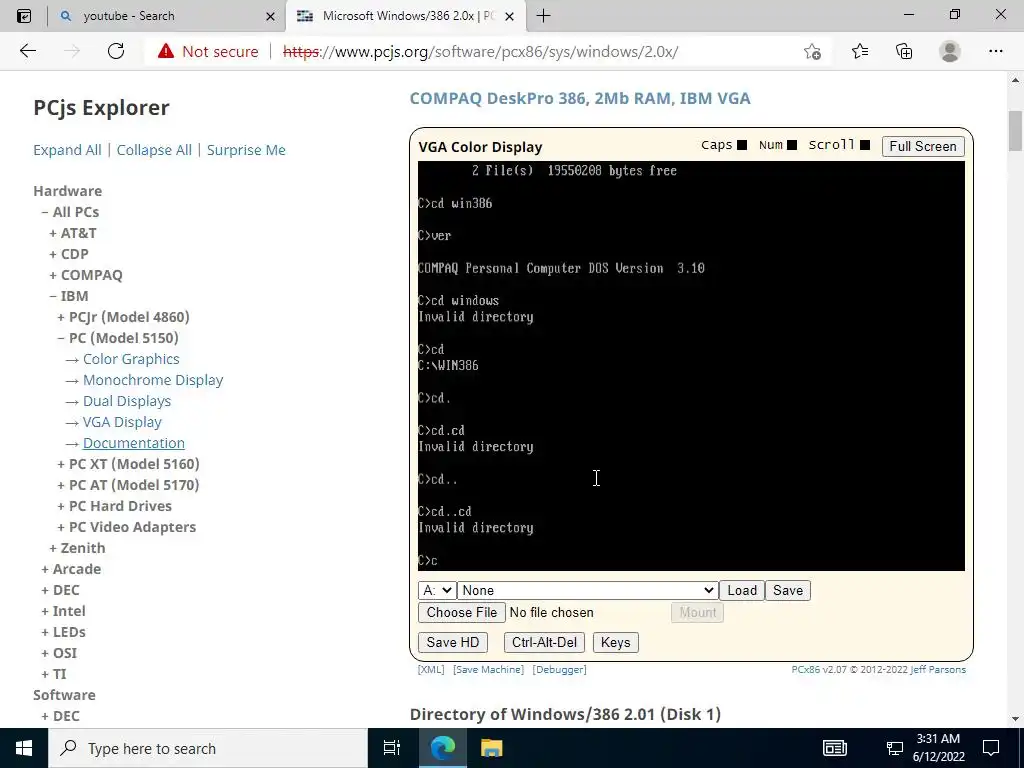Image resolution: width=1024 pixels, height=768 pixels.
Task: Collapse the IBM tree node
Action: coord(53,296)
